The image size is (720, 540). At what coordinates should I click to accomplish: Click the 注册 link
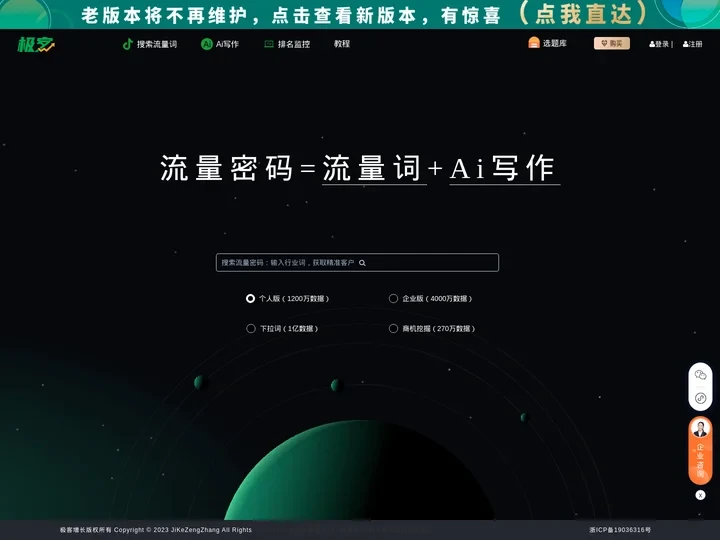pyautogui.click(x=692, y=44)
